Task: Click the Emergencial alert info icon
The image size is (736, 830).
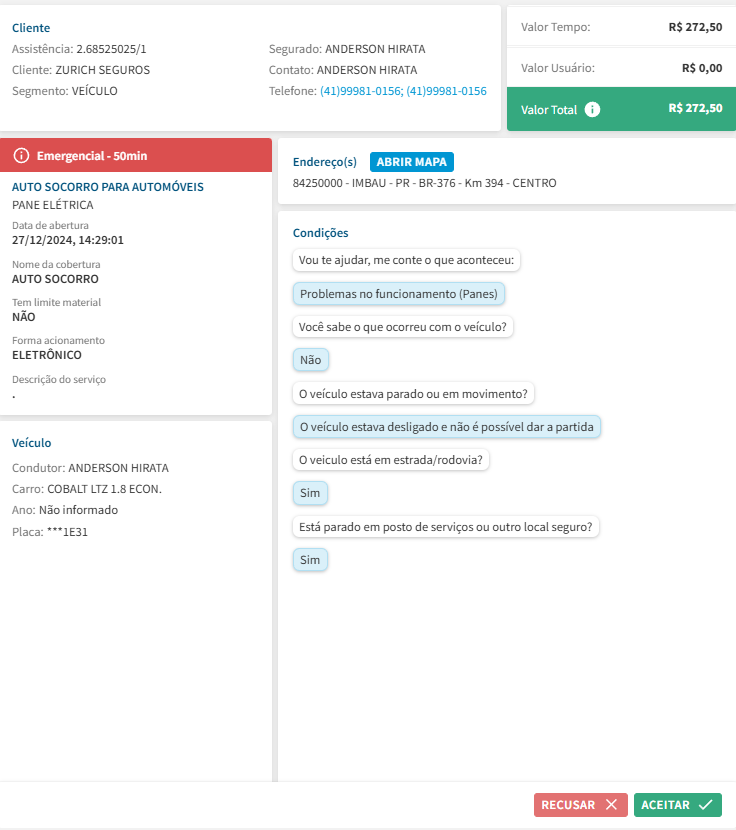Action: (21, 156)
